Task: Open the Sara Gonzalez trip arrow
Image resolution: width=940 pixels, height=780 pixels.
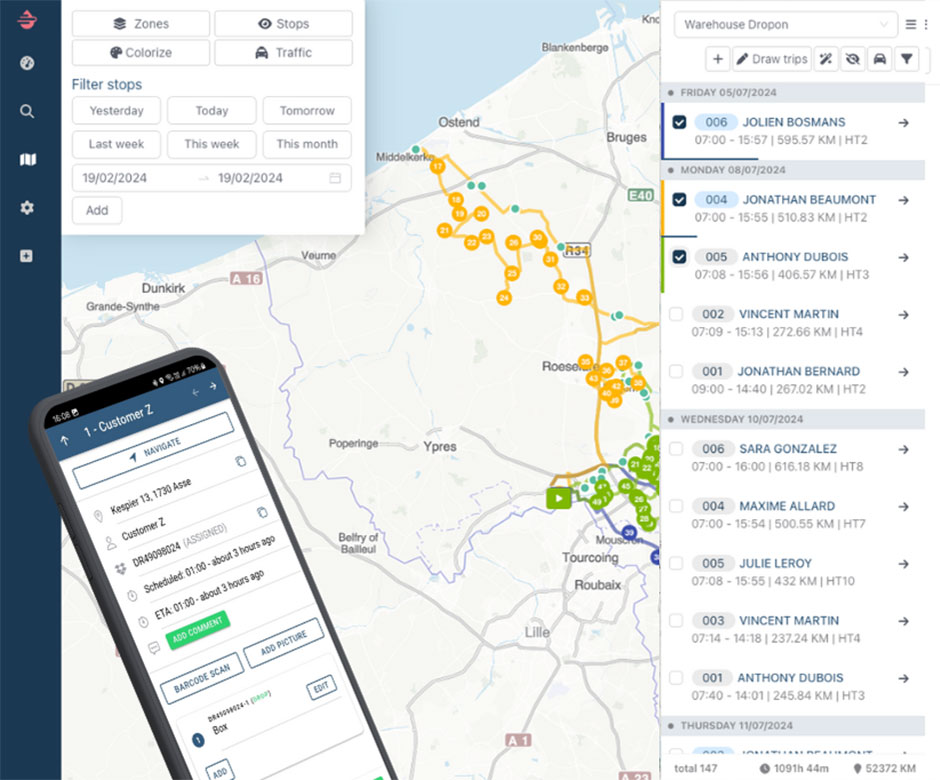Action: (903, 450)
